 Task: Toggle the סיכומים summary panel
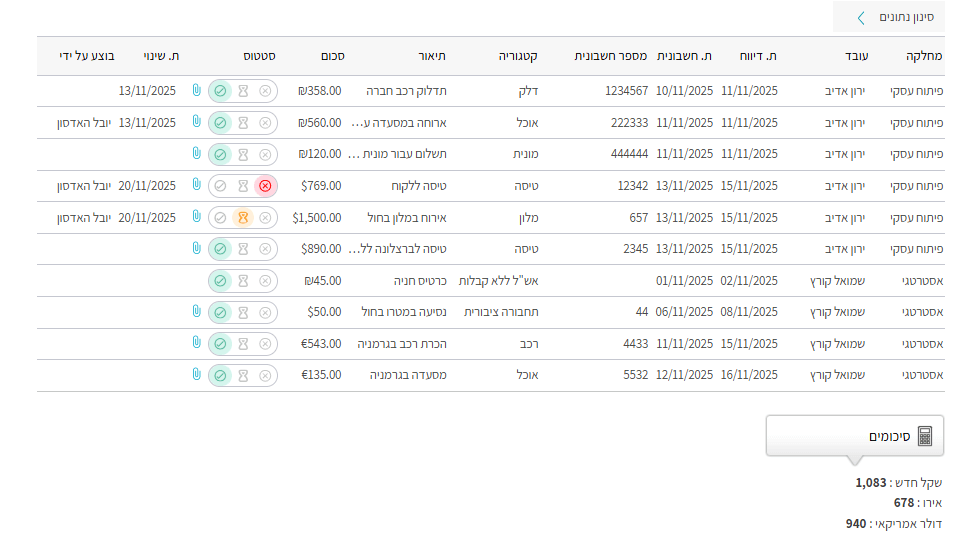(888, 436)
